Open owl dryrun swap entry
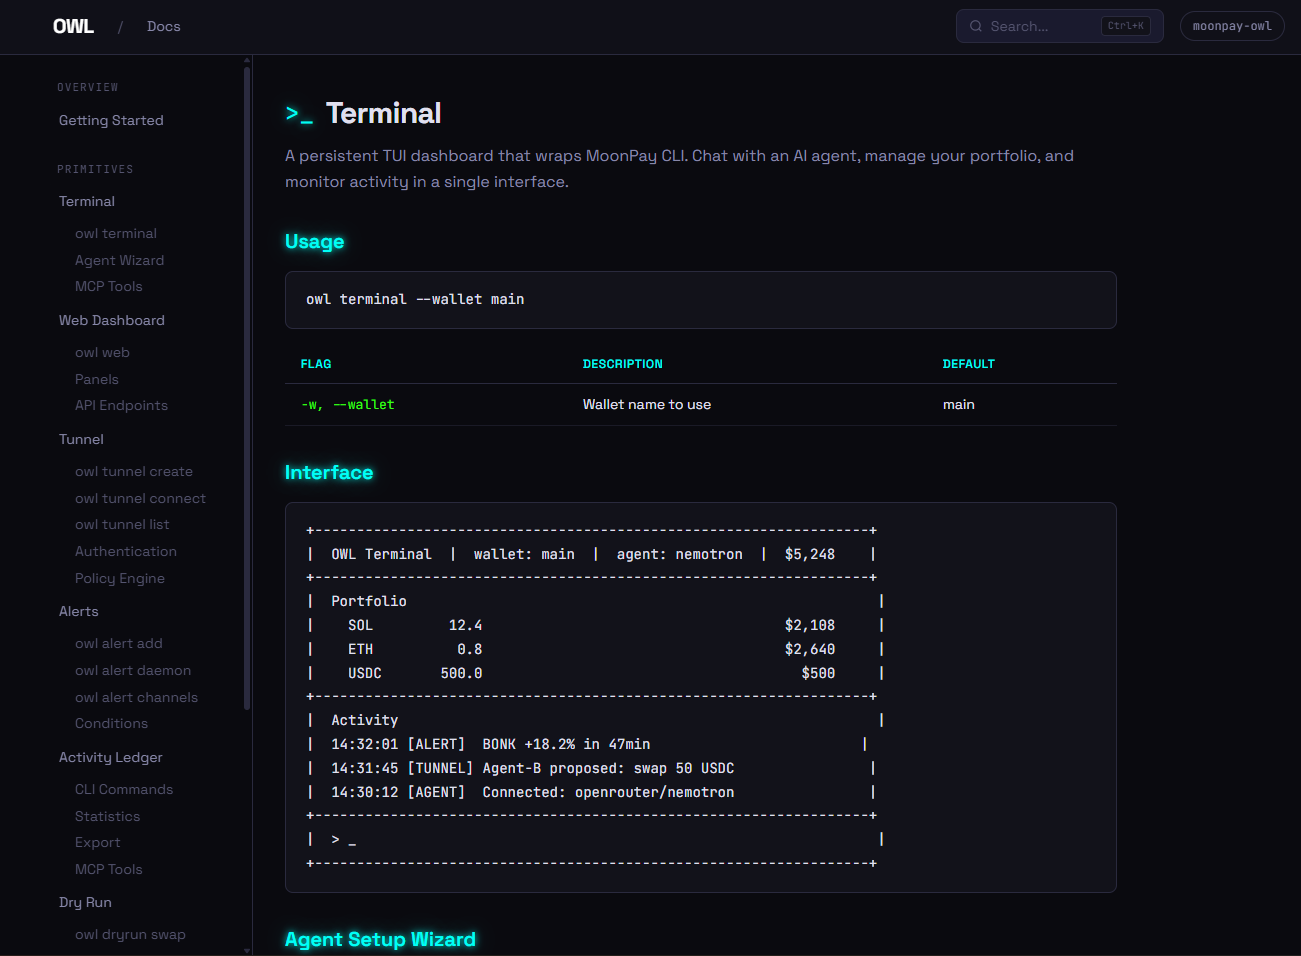 pyautogui.click(x=130, y=934)
